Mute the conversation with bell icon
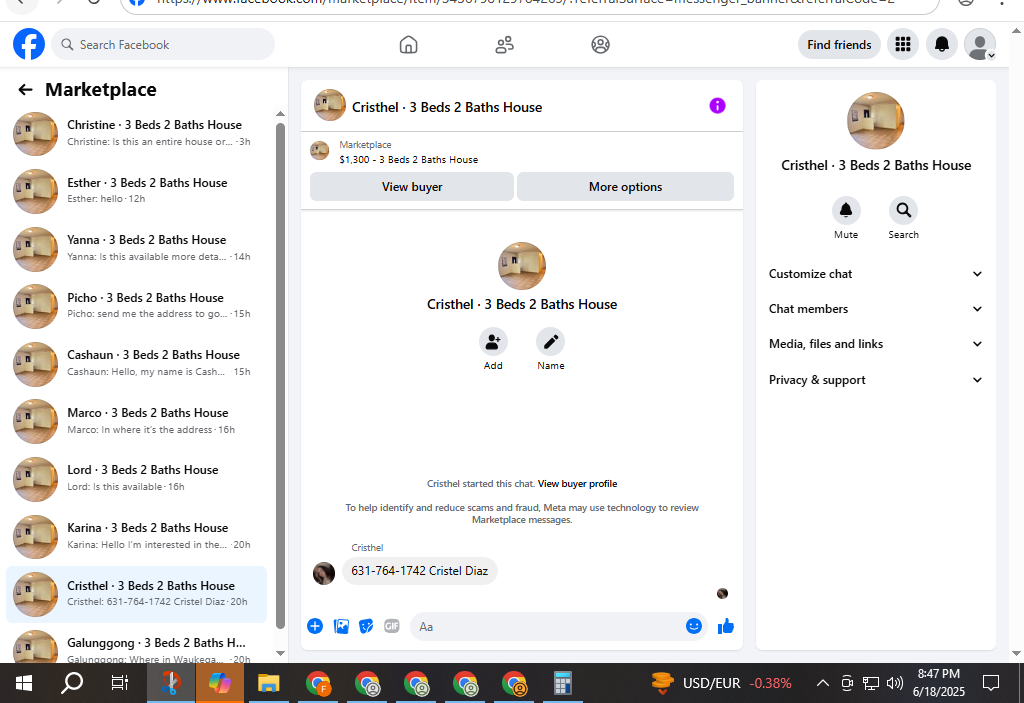 click(x=846, y=210)
